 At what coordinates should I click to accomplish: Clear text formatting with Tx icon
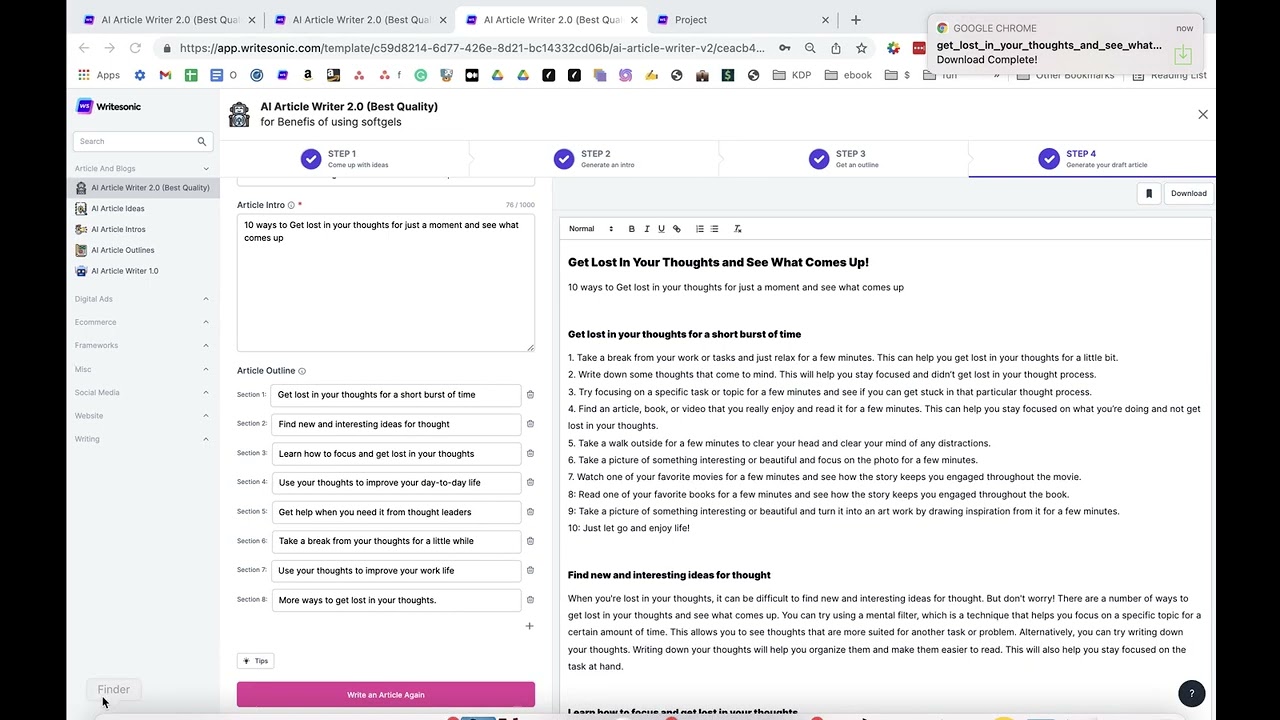point(738,229)
